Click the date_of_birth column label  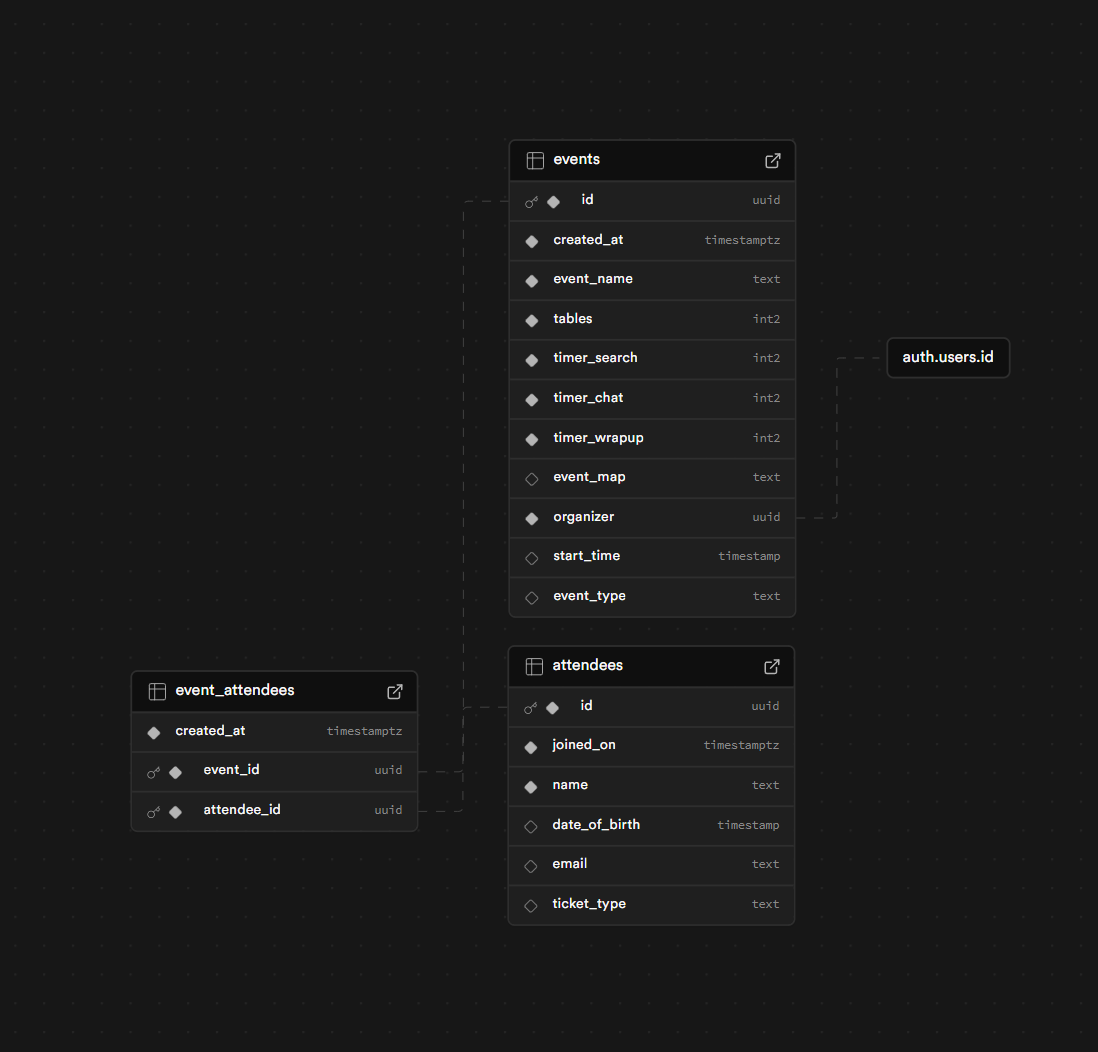point(596,825)
